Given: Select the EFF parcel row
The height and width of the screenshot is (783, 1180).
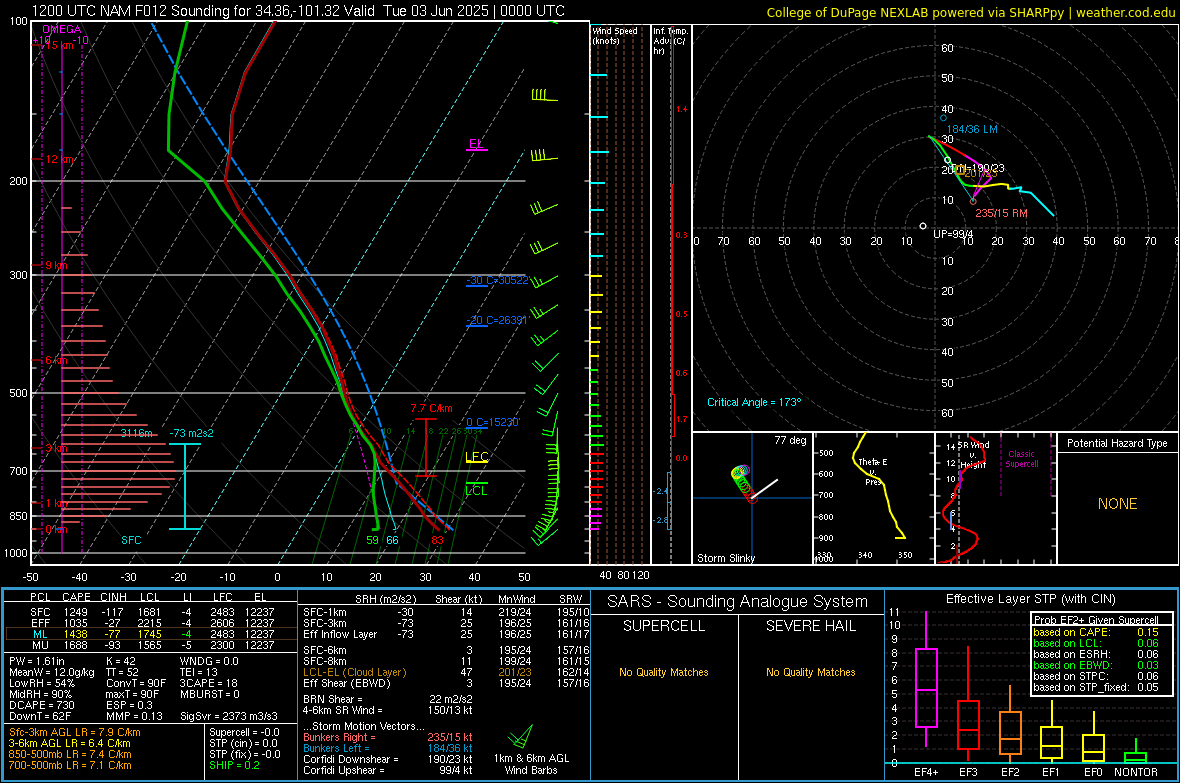Looking at the screenshot, I should pyautogui.click(x=152, y=623).
